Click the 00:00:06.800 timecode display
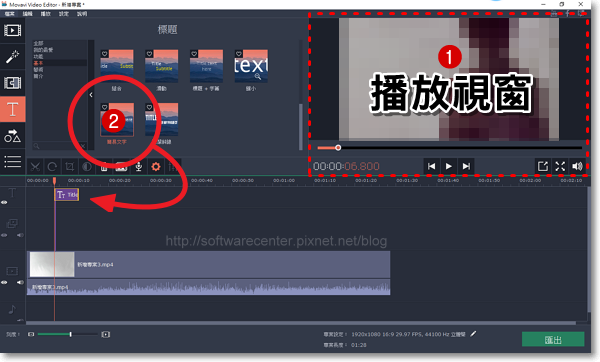 [x=346, y=166]
